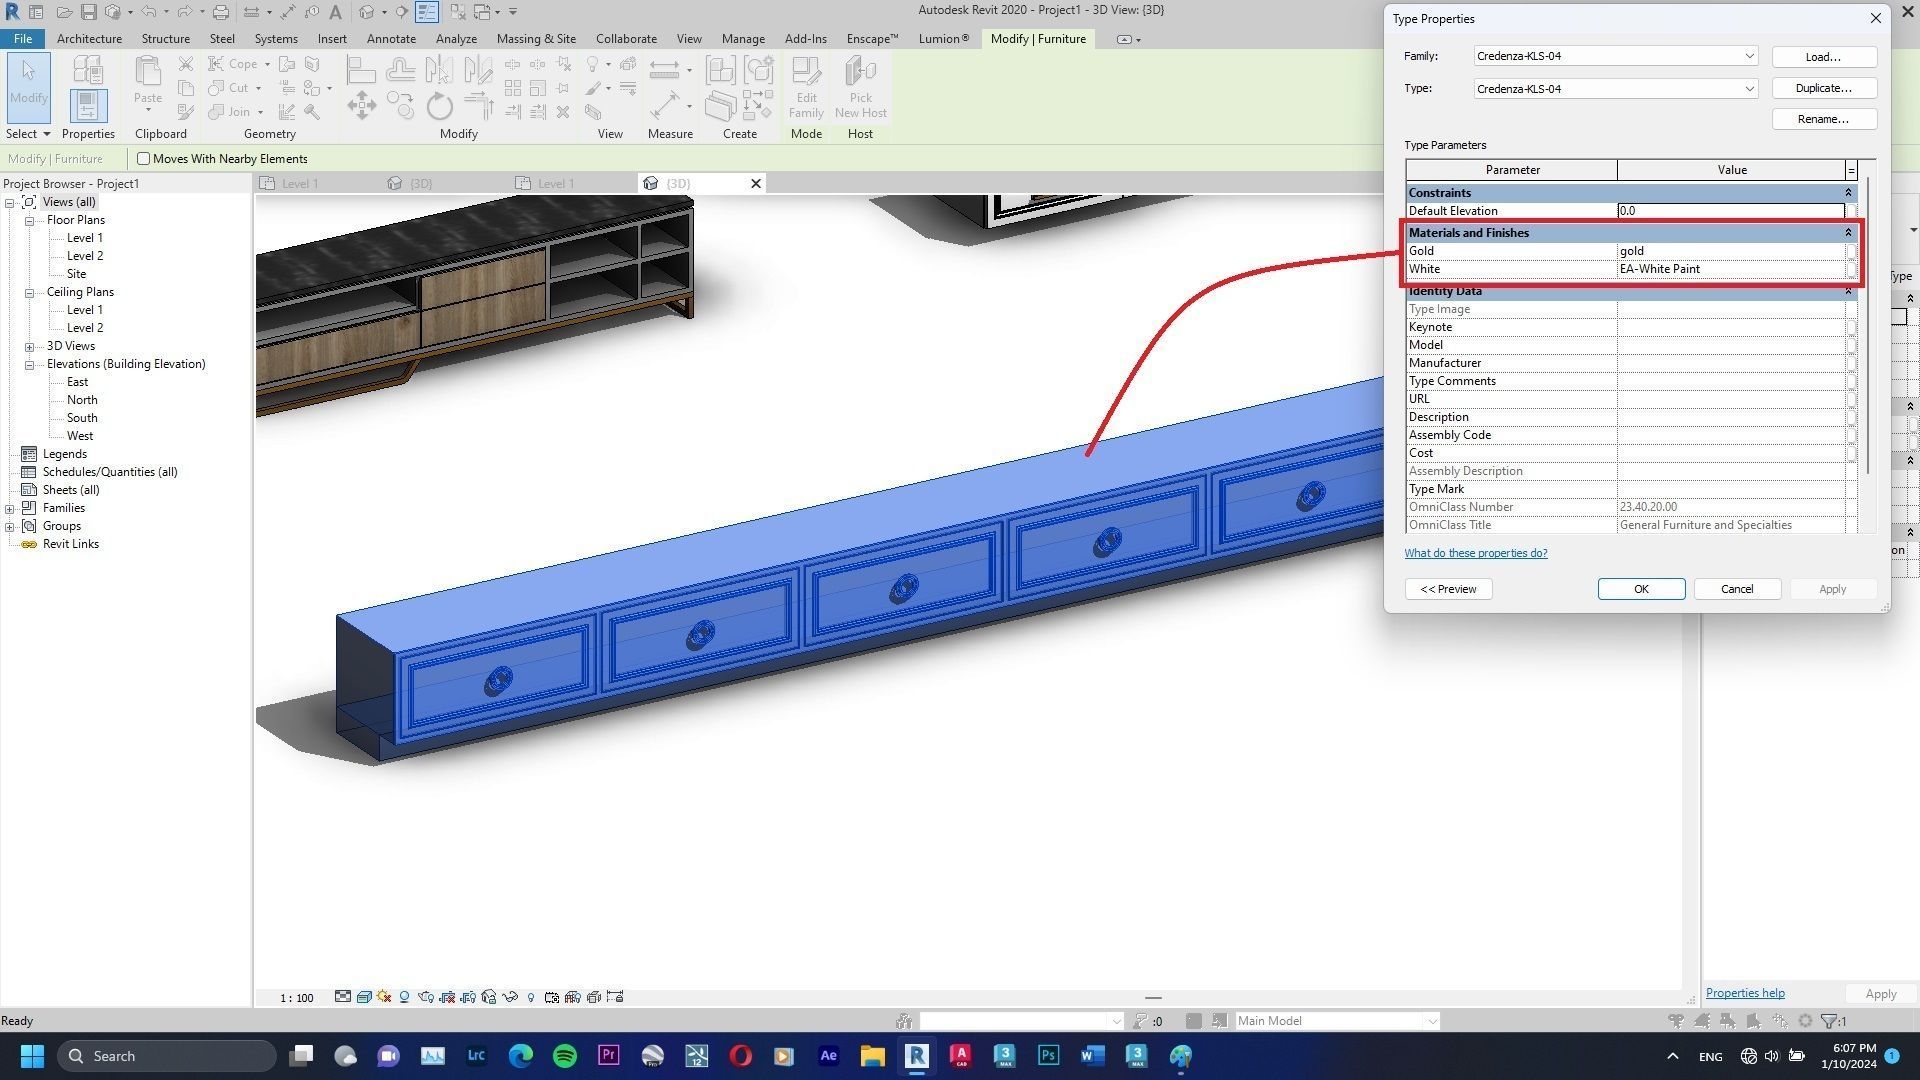Open Properties palette ribbon button
Image resolution: width=1920 pixels, height=1080 pixels.
(x=88, y=104)
